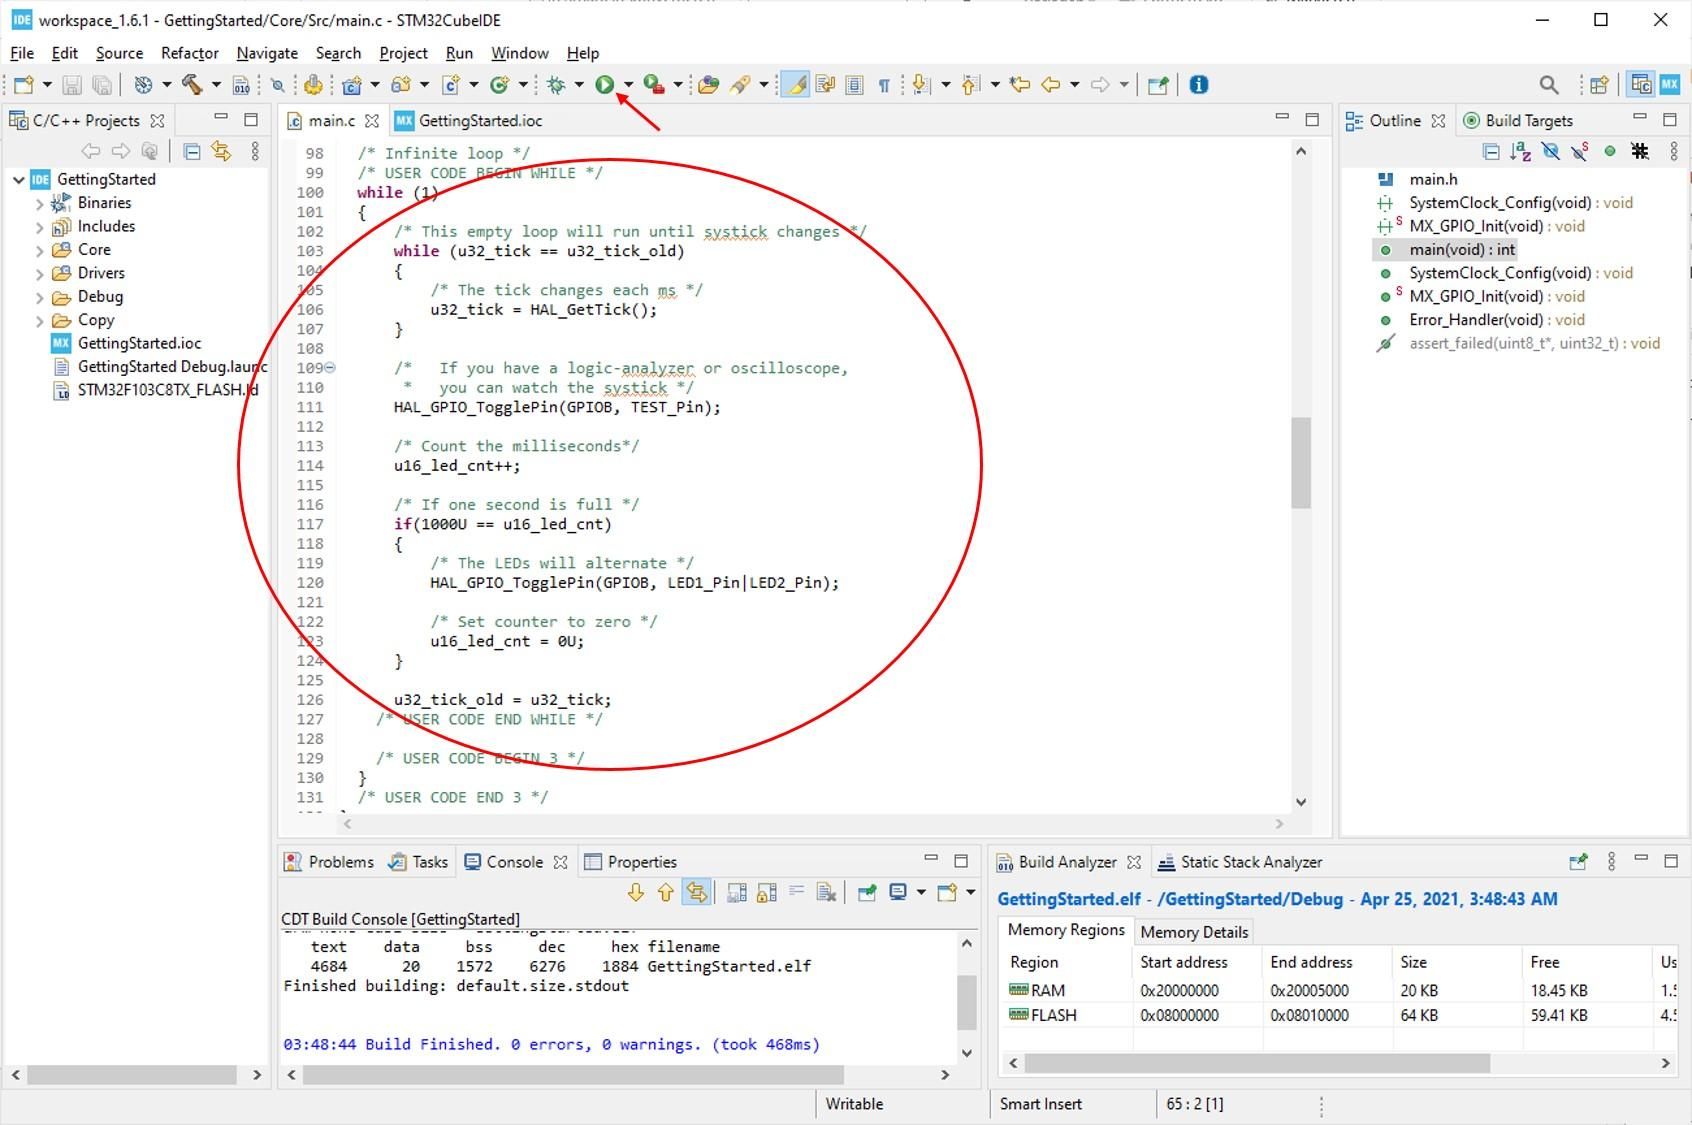The image size is (1692, 1125).
Task: Hide static members in the Outline view
Action: click(1580, 152)
